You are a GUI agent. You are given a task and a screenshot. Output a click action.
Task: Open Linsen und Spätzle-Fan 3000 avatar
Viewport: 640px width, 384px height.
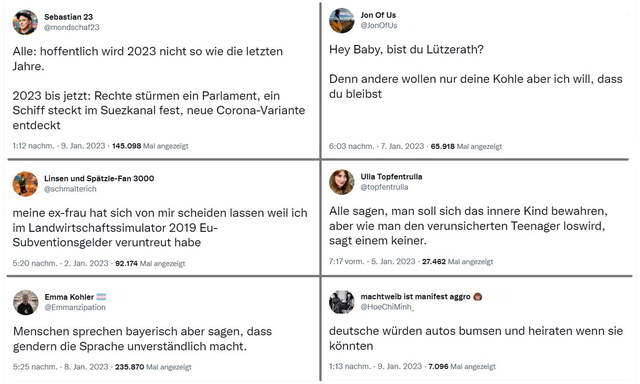[x=25, y=184]
